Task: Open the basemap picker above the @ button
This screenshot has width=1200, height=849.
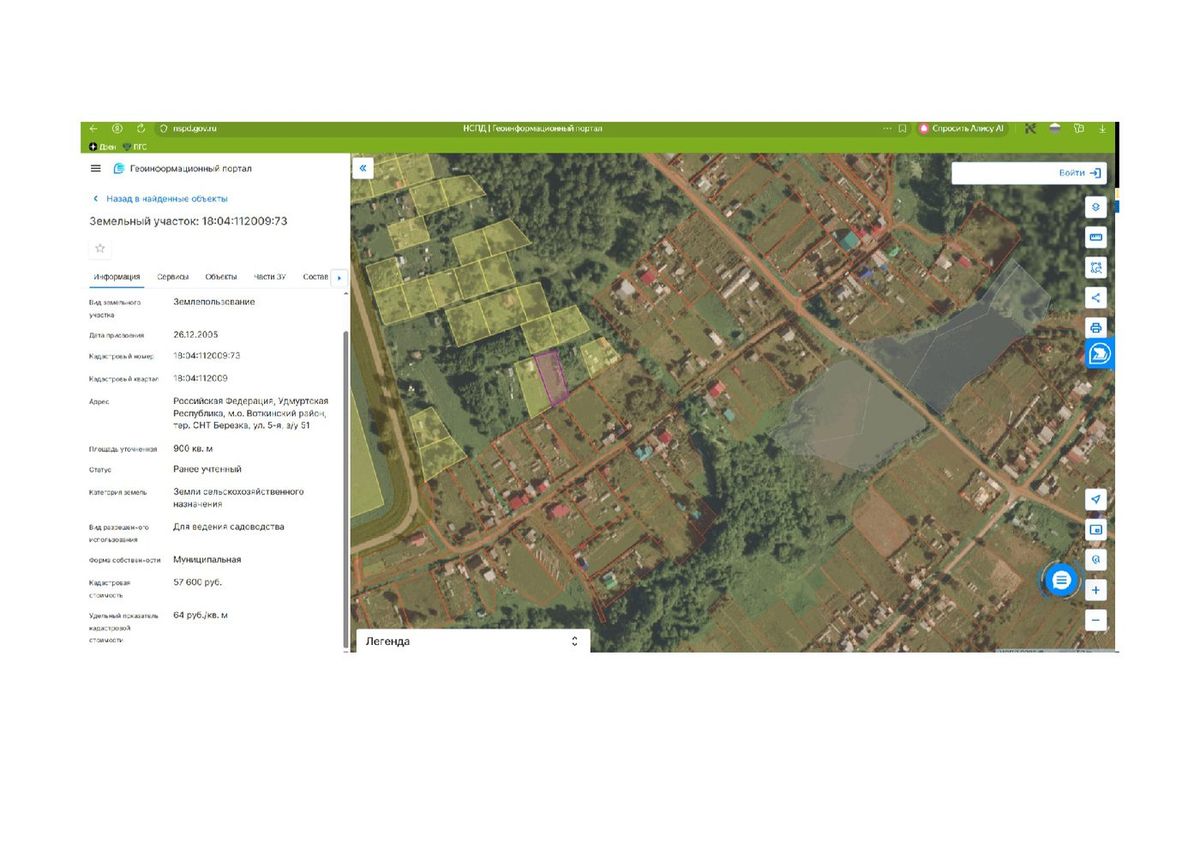Action: tap(1096, 529)
